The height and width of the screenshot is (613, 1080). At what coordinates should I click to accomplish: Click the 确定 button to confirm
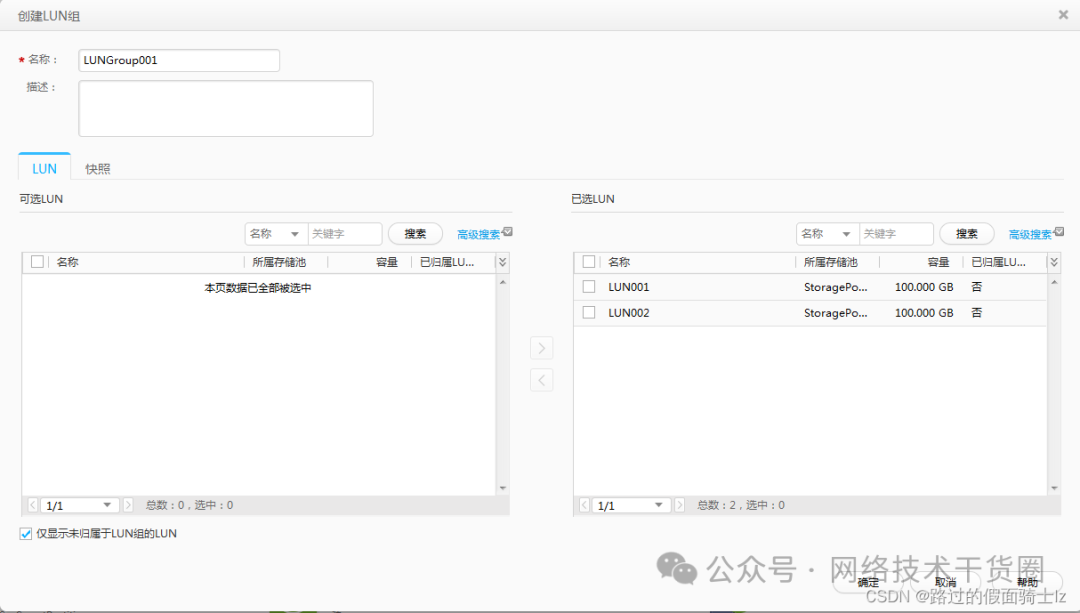coord(869,581)
